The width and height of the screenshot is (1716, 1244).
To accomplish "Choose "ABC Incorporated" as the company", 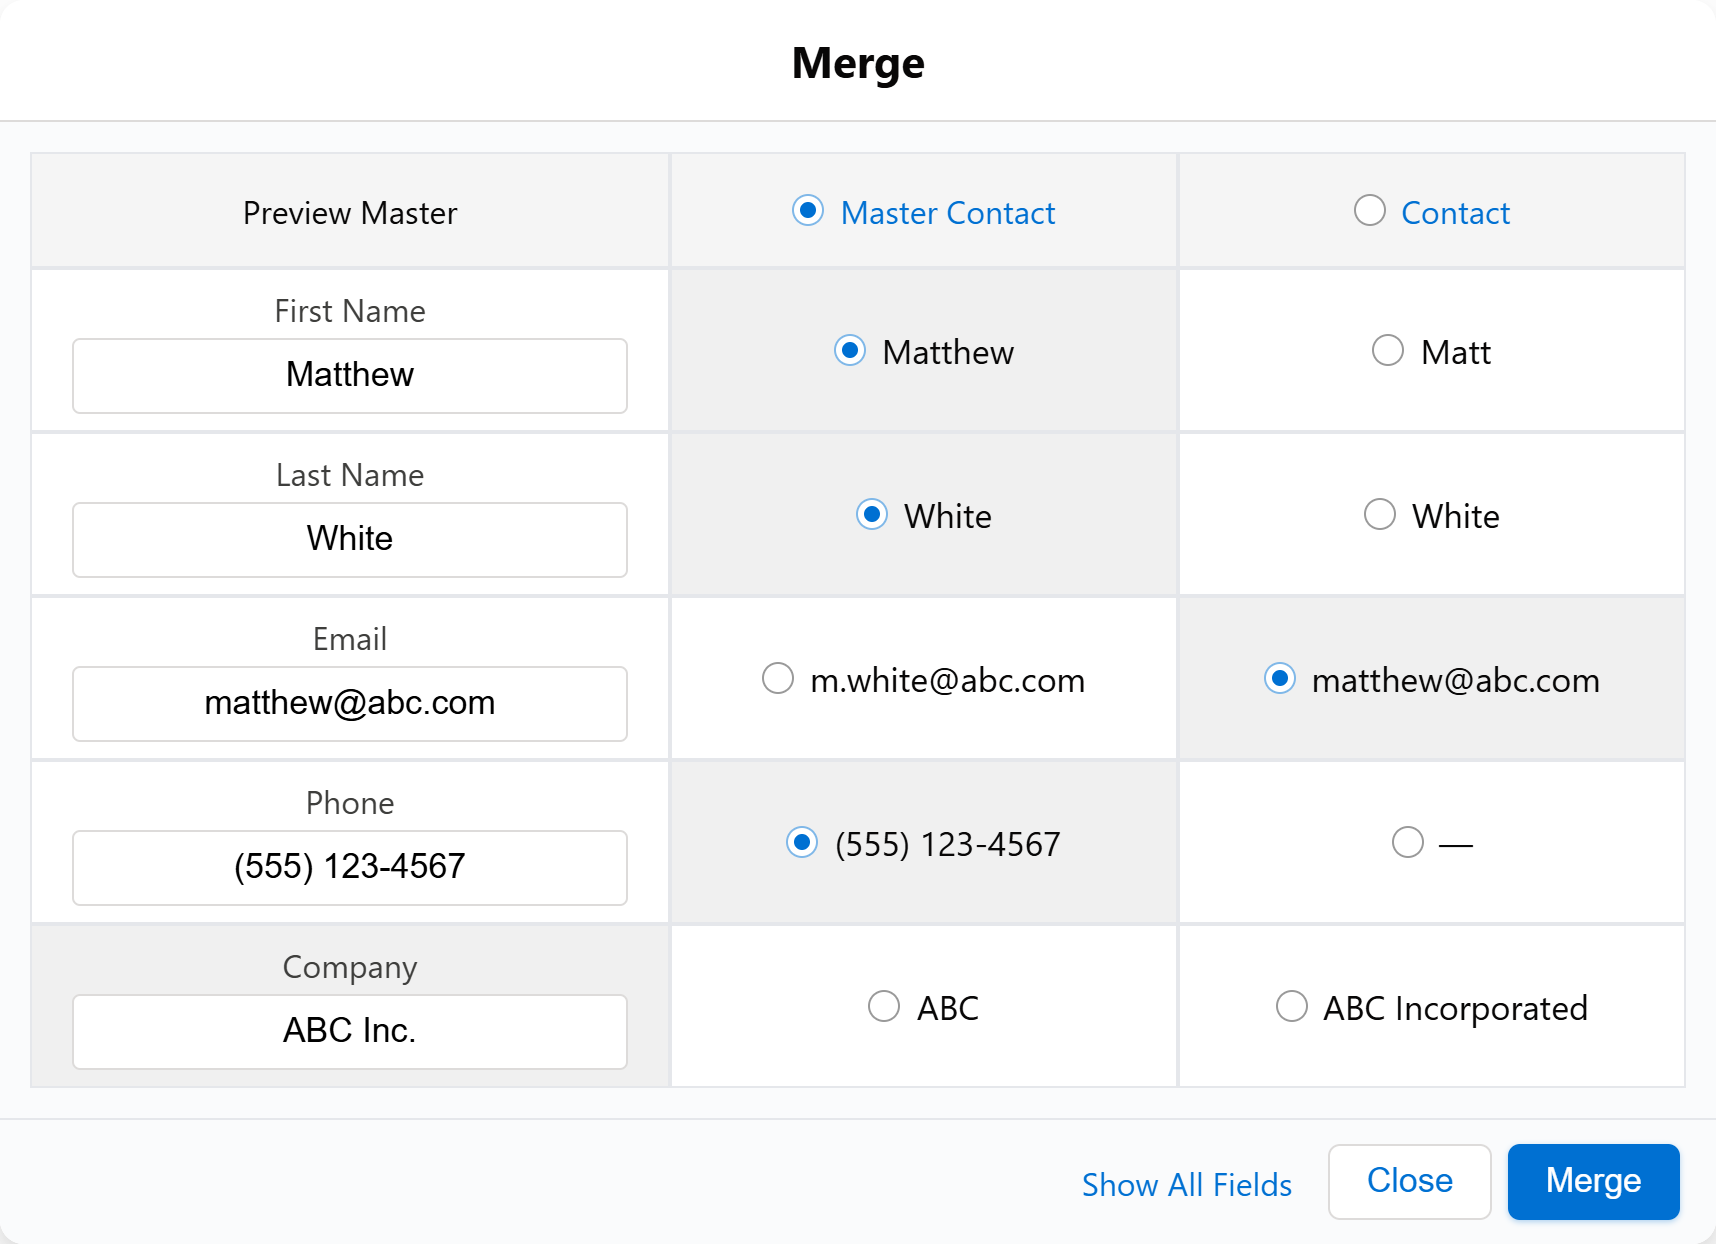I will pos(1291,1007).
